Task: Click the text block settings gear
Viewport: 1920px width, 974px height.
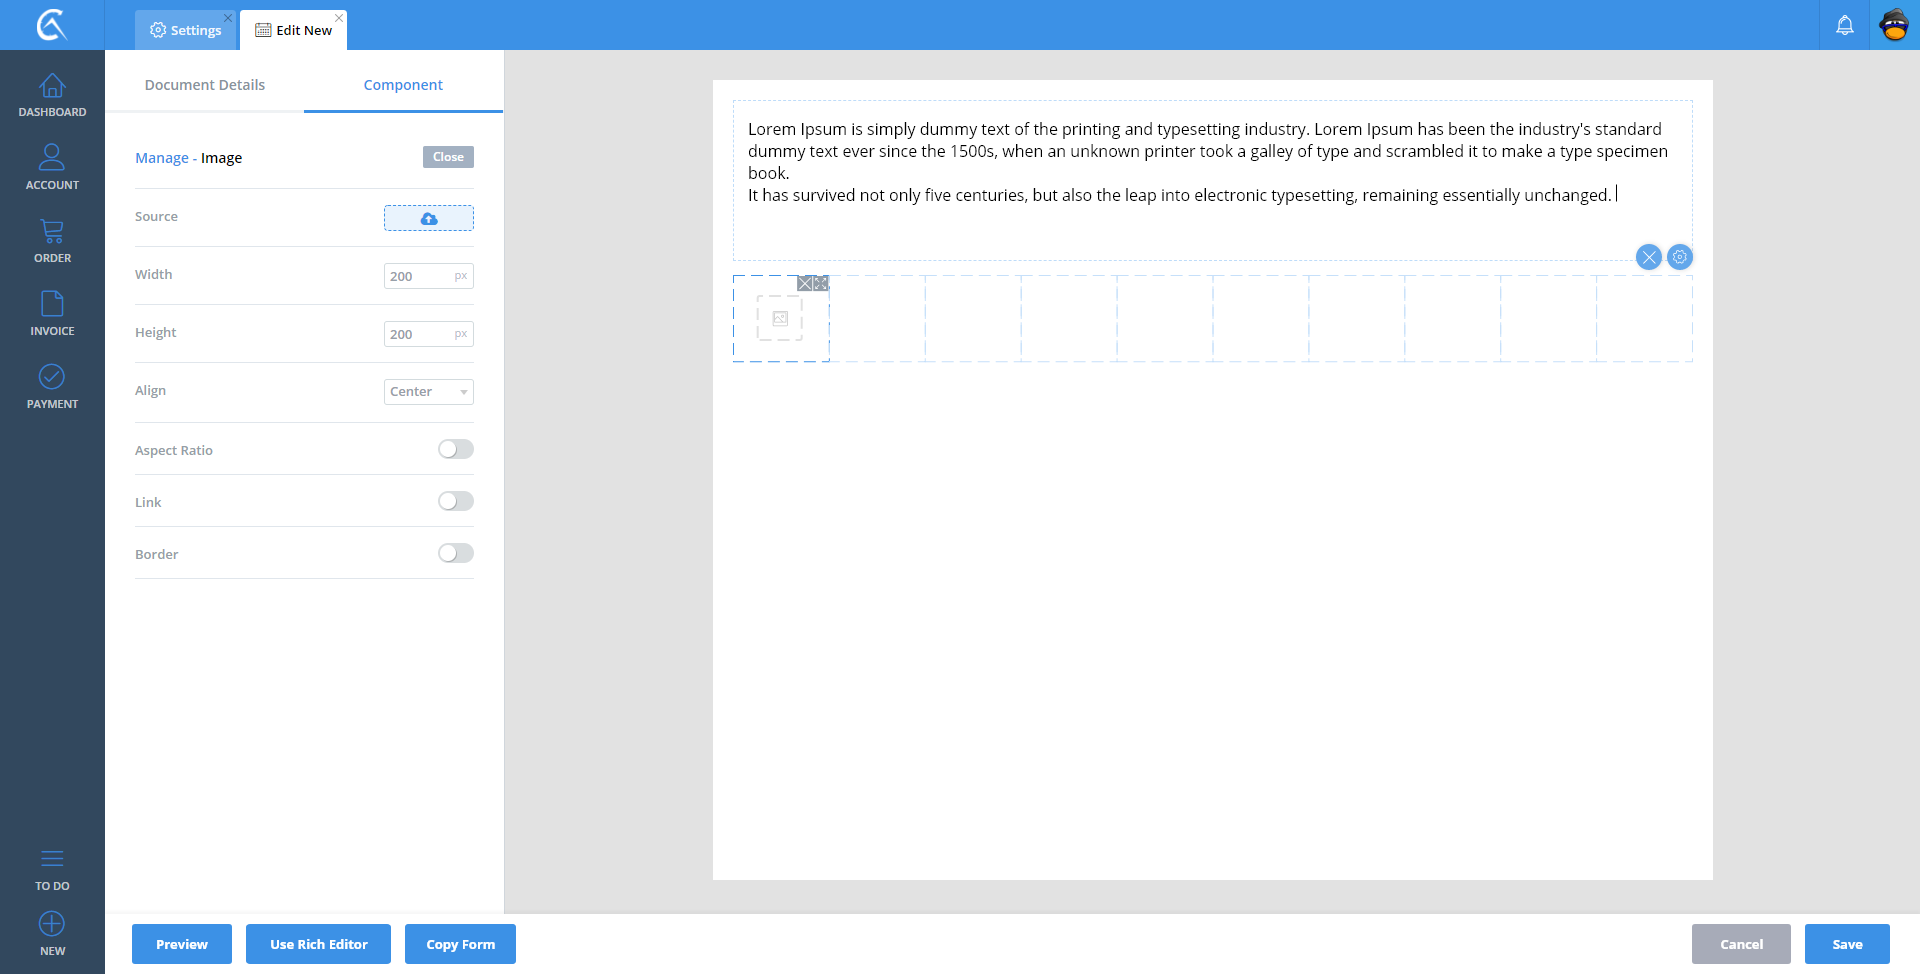Action: tap(1680, 257)
